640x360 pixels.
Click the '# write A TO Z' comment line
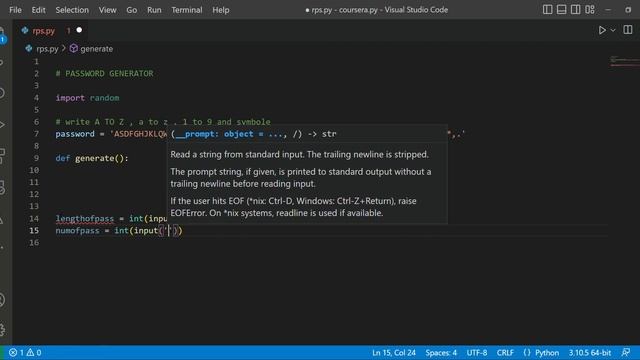coord(163,122)
